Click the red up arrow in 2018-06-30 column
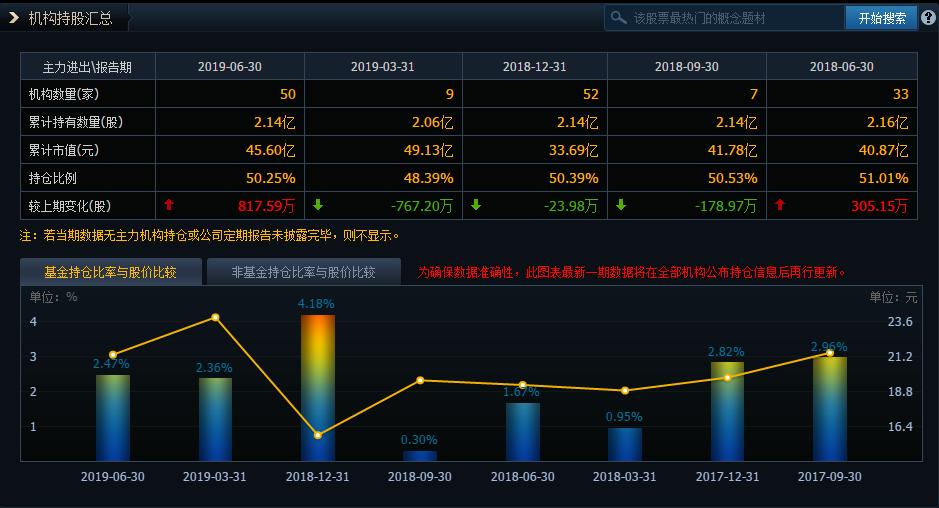 coord(780,205)
